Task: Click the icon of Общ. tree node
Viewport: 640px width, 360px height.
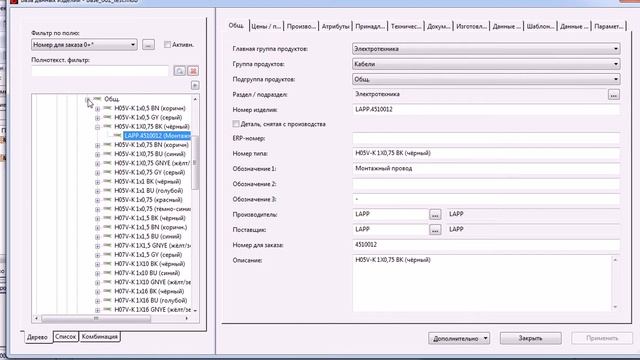Action: point(97,99)
